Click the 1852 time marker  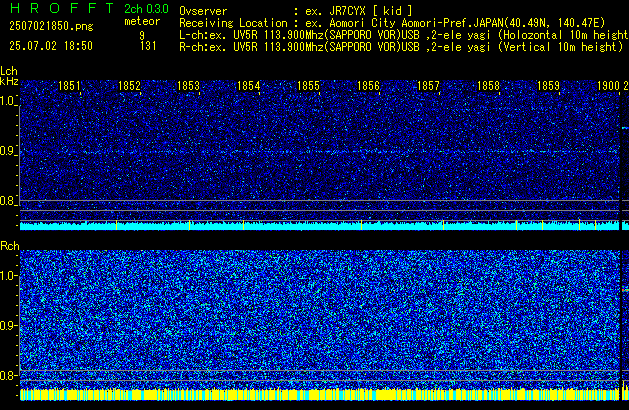point(130,86)
